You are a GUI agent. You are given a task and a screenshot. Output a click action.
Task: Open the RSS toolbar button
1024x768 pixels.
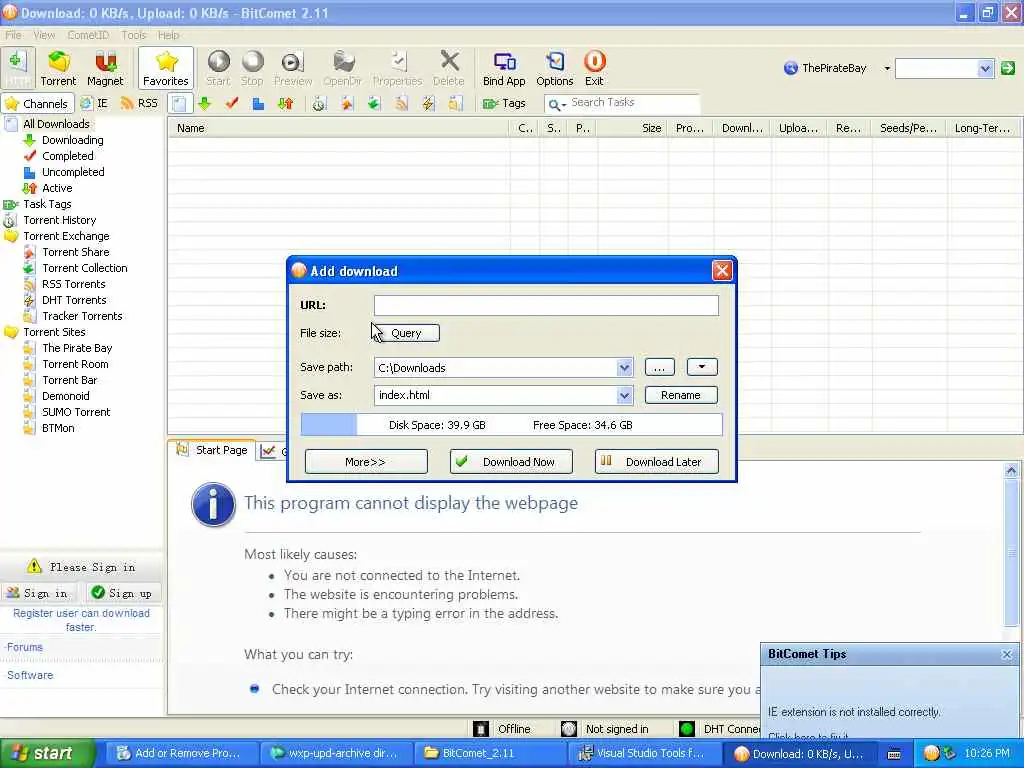[140, 103]
